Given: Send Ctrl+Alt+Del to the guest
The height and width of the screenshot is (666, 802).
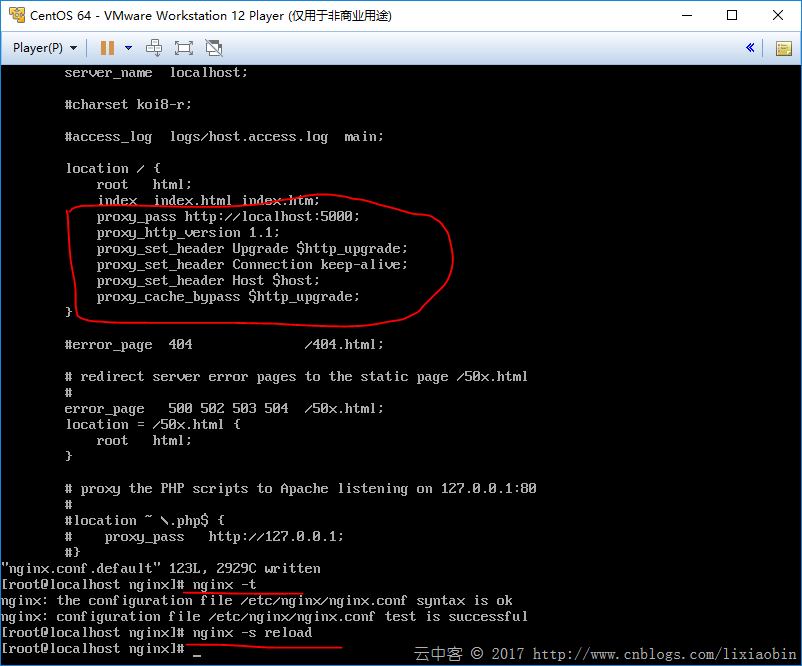Looking at the screenshot, I should [154, 48].
